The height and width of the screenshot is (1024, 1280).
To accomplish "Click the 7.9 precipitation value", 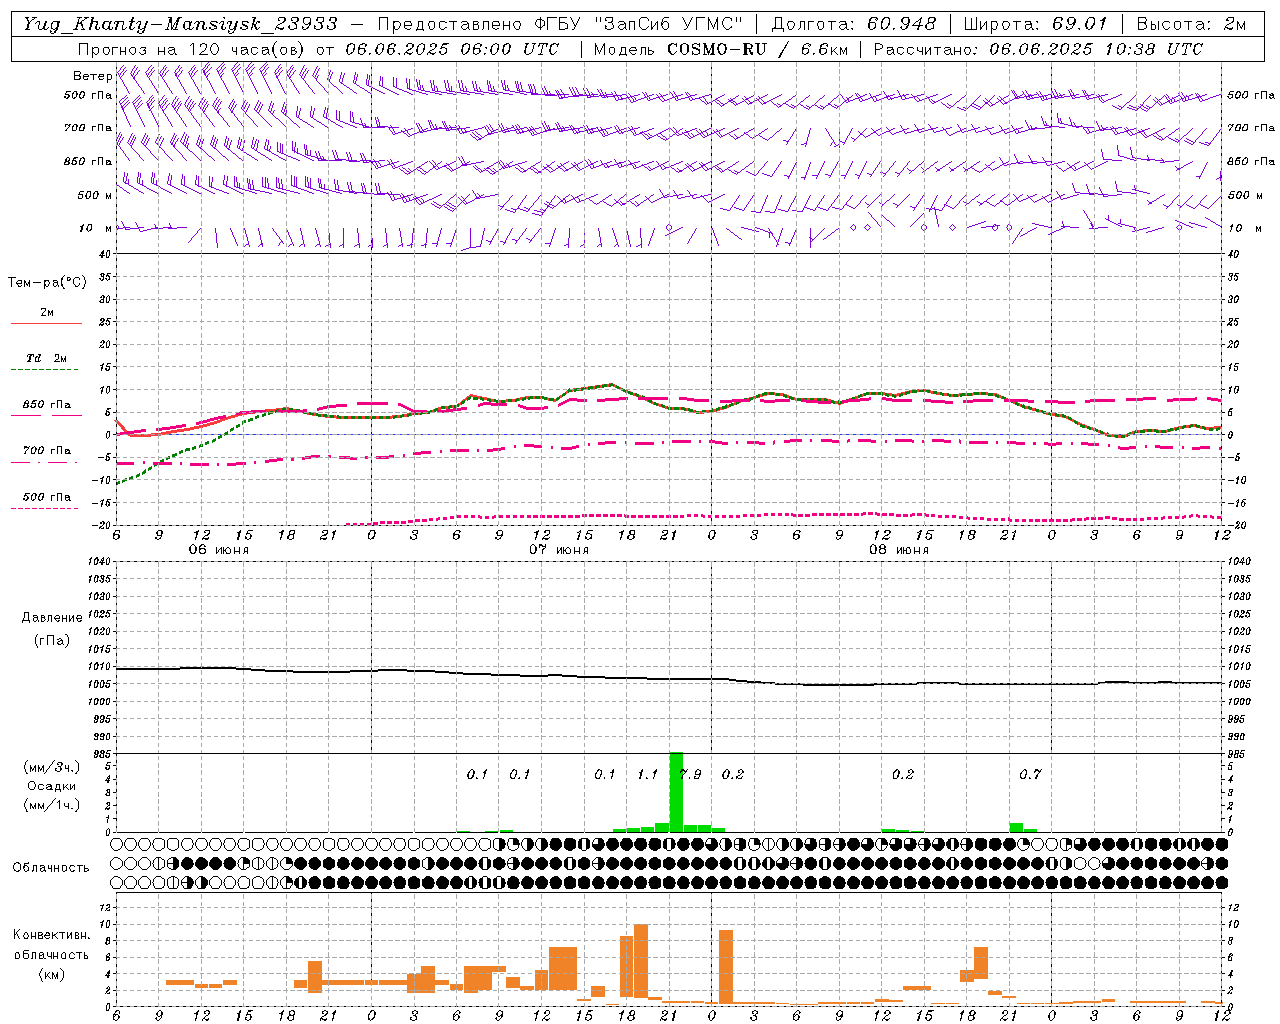I will pos(690,775).
